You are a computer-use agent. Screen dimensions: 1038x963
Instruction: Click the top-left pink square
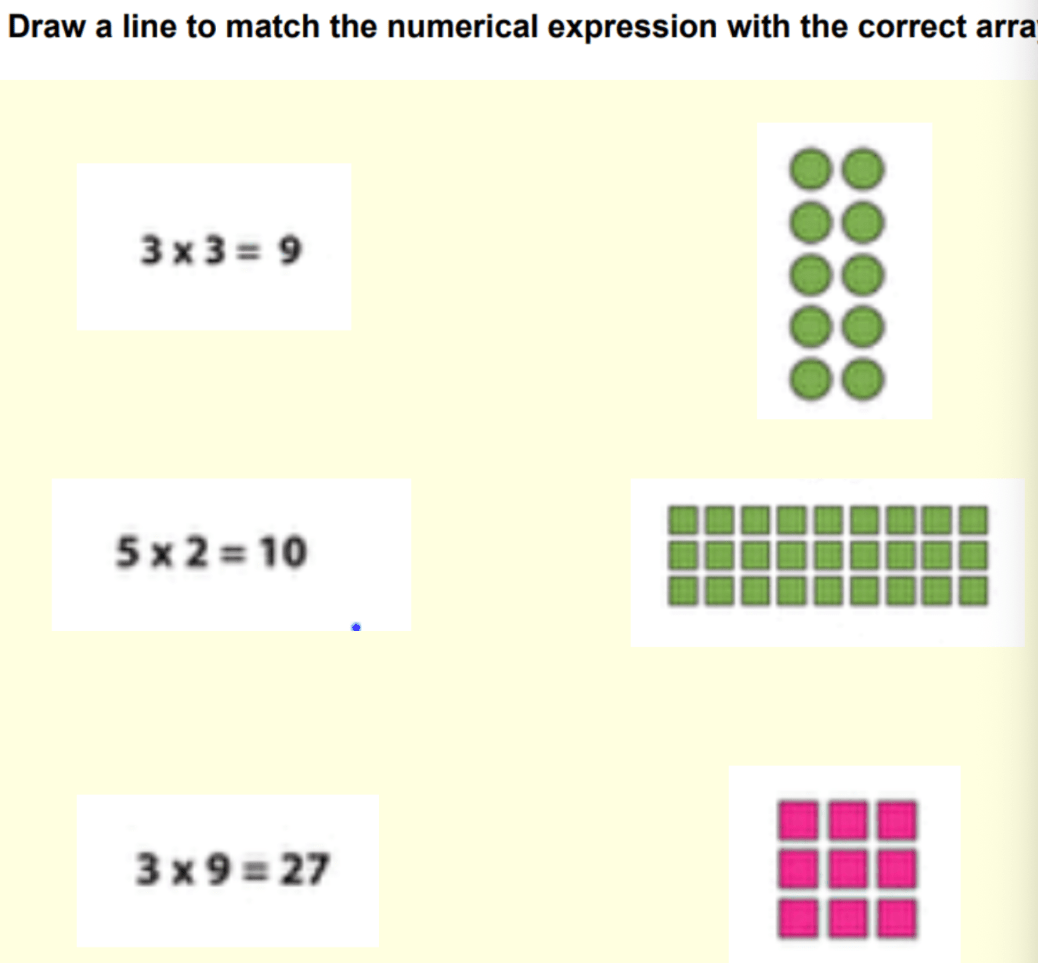click(798, 820)
